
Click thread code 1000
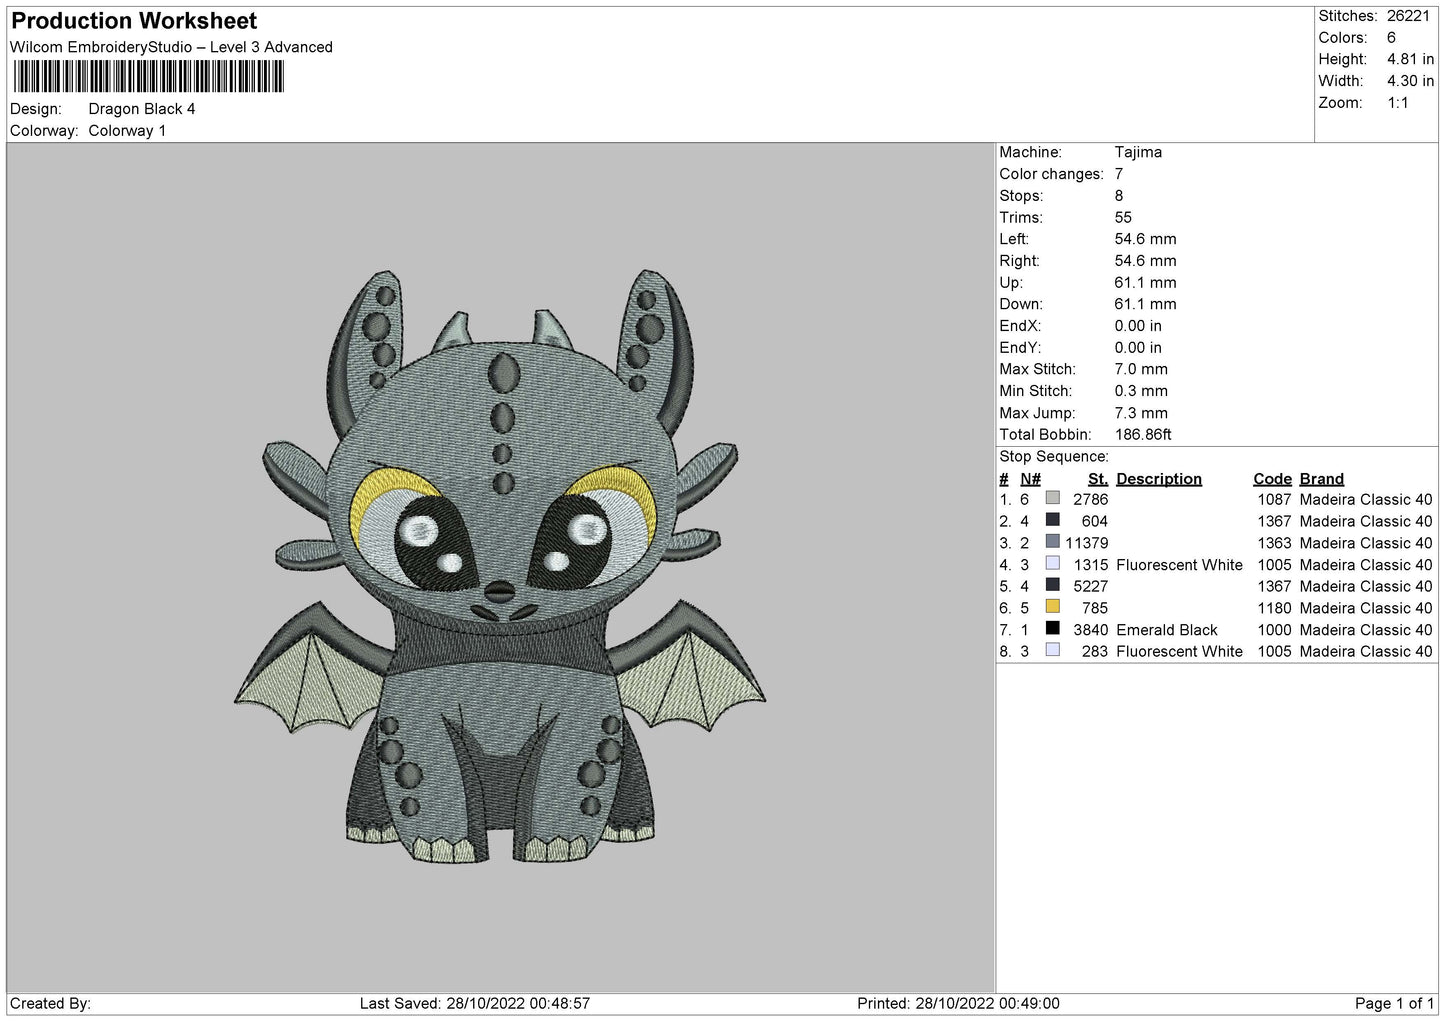pos(1274,630)
